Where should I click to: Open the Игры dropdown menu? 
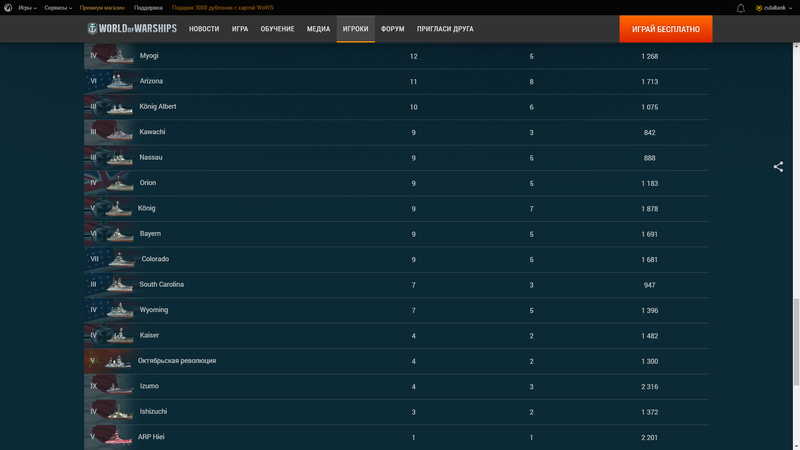click(x=28, y=8)
